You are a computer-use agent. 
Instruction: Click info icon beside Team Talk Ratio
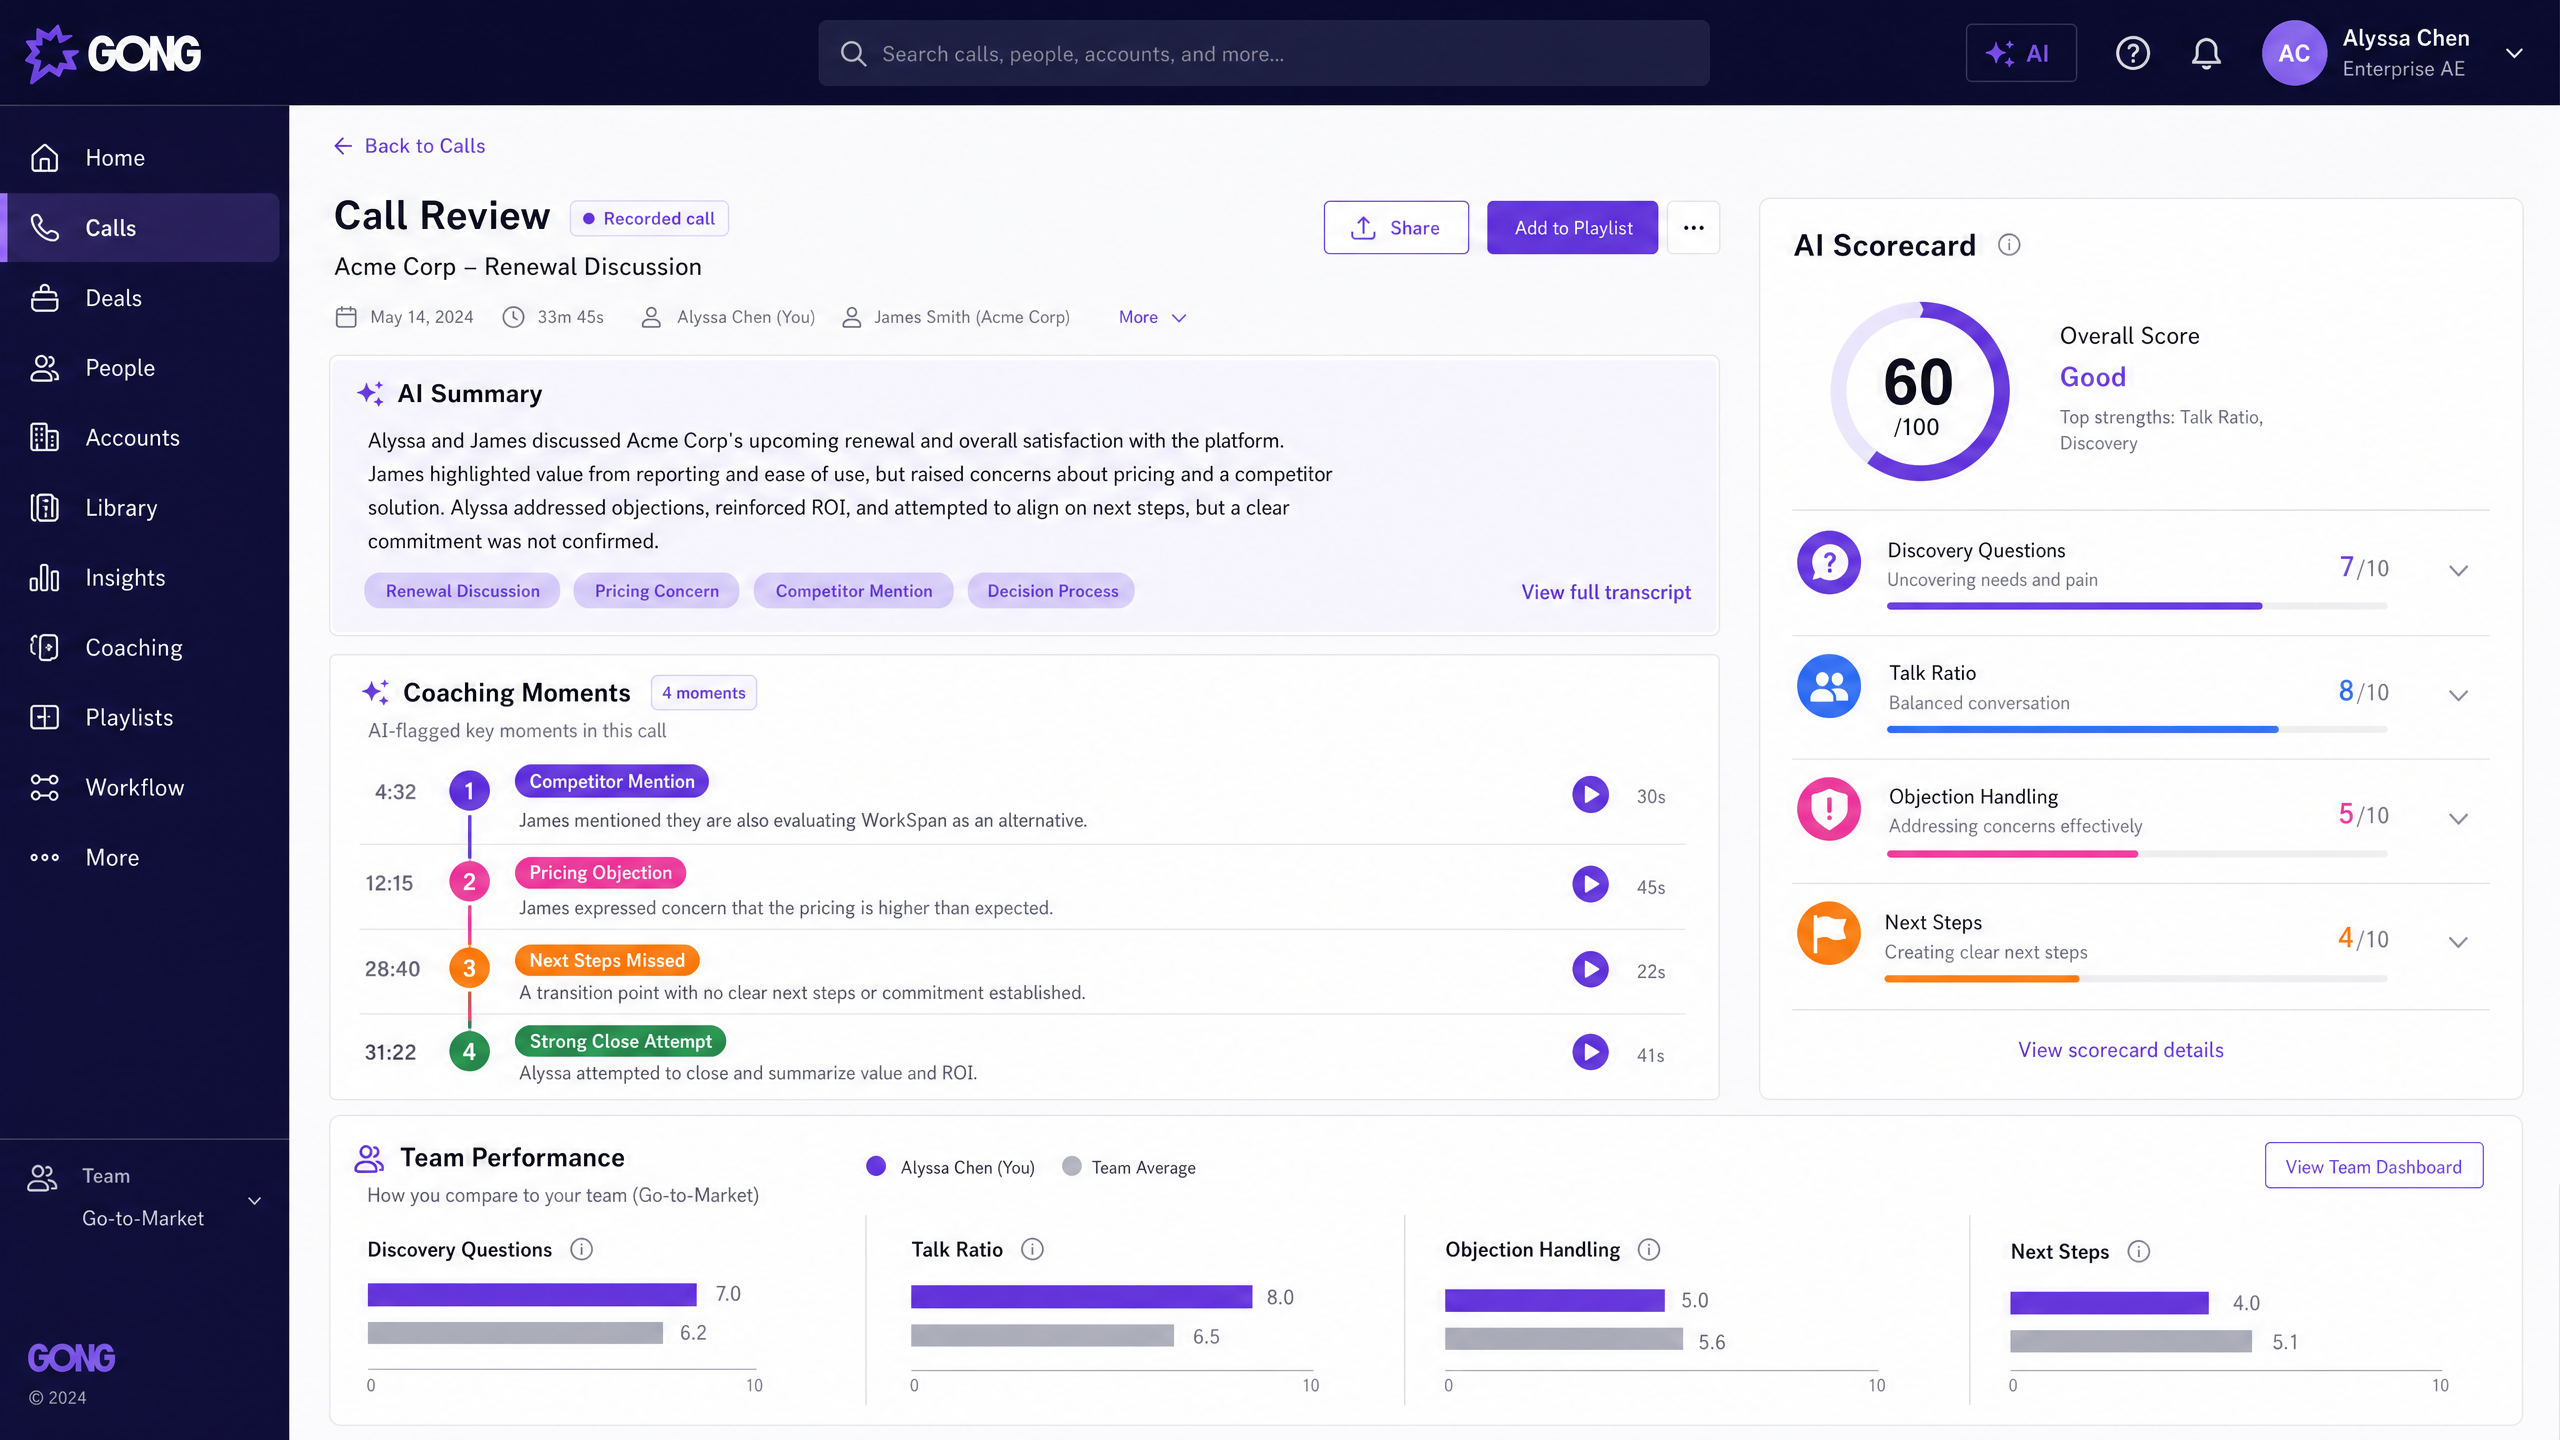(x=1032, y=1249)
